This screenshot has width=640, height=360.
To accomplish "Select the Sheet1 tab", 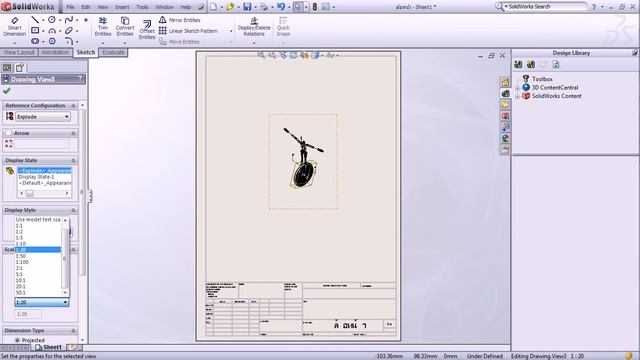I will [x=48, y=347].
